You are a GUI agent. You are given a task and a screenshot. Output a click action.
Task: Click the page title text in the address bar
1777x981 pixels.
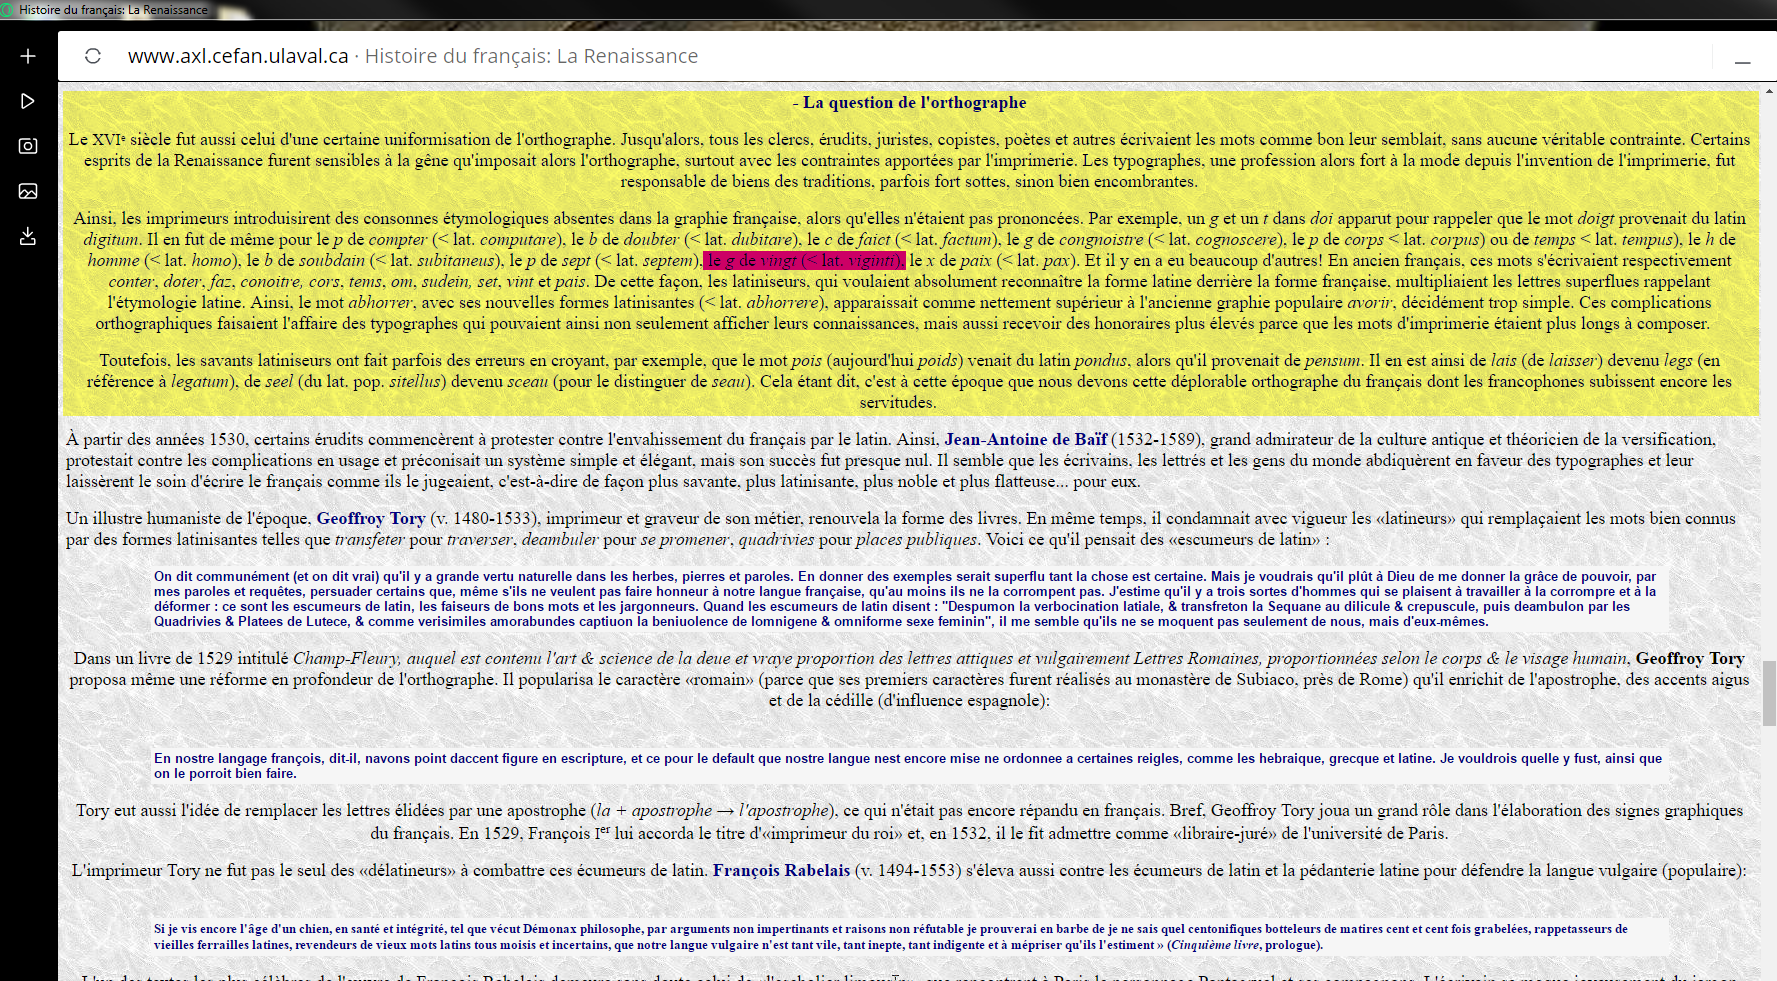tap(531, 56)
